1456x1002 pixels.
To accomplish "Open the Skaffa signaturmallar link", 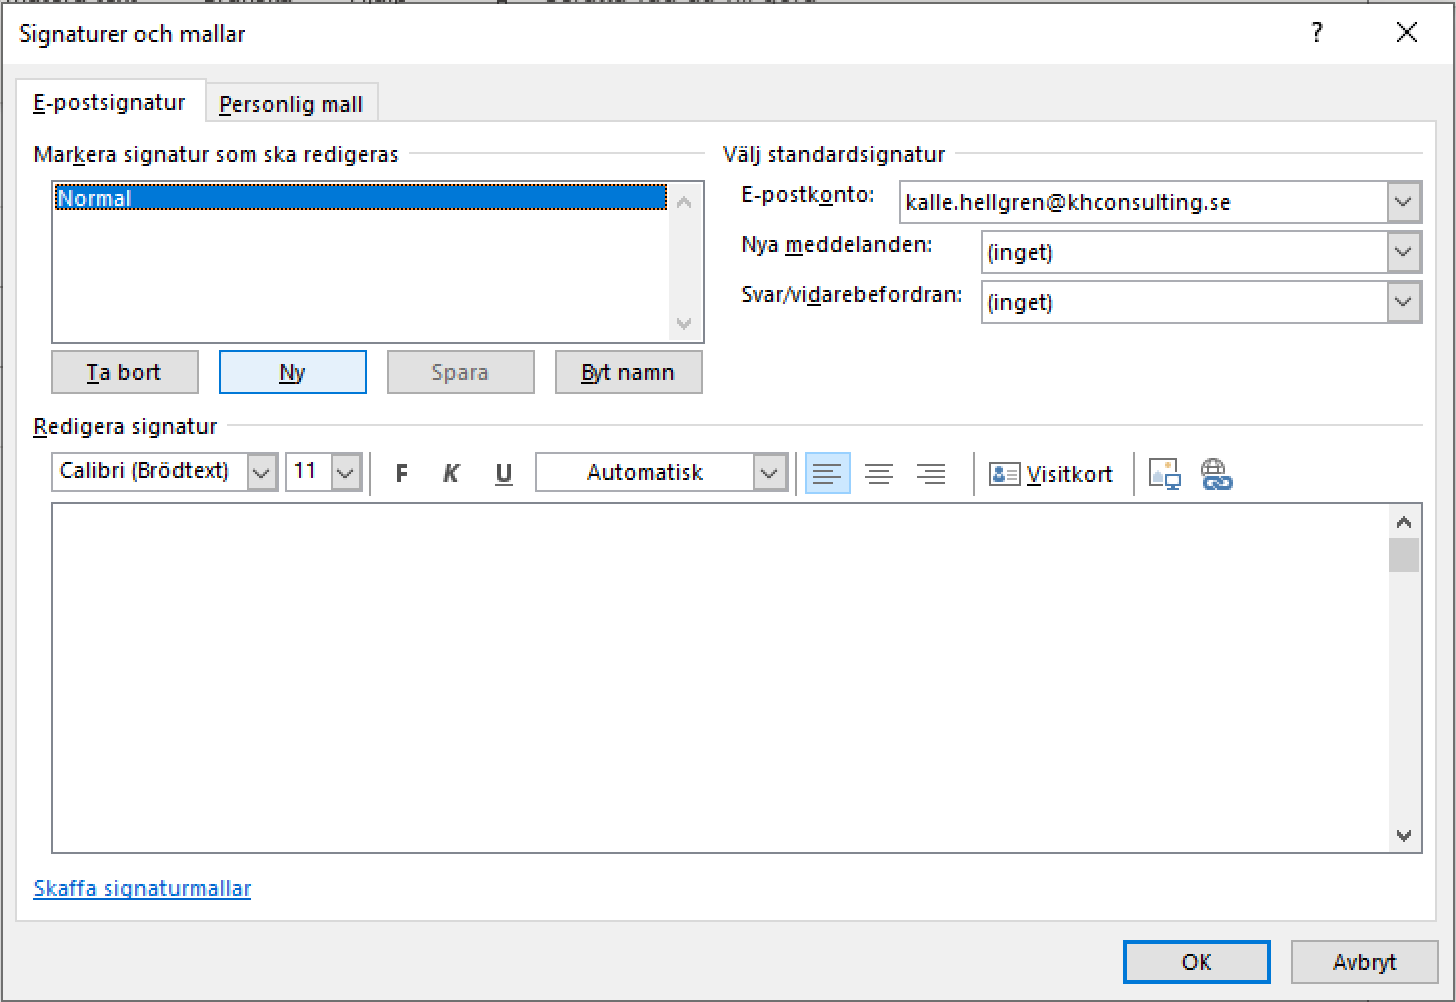I will (142, 888).
